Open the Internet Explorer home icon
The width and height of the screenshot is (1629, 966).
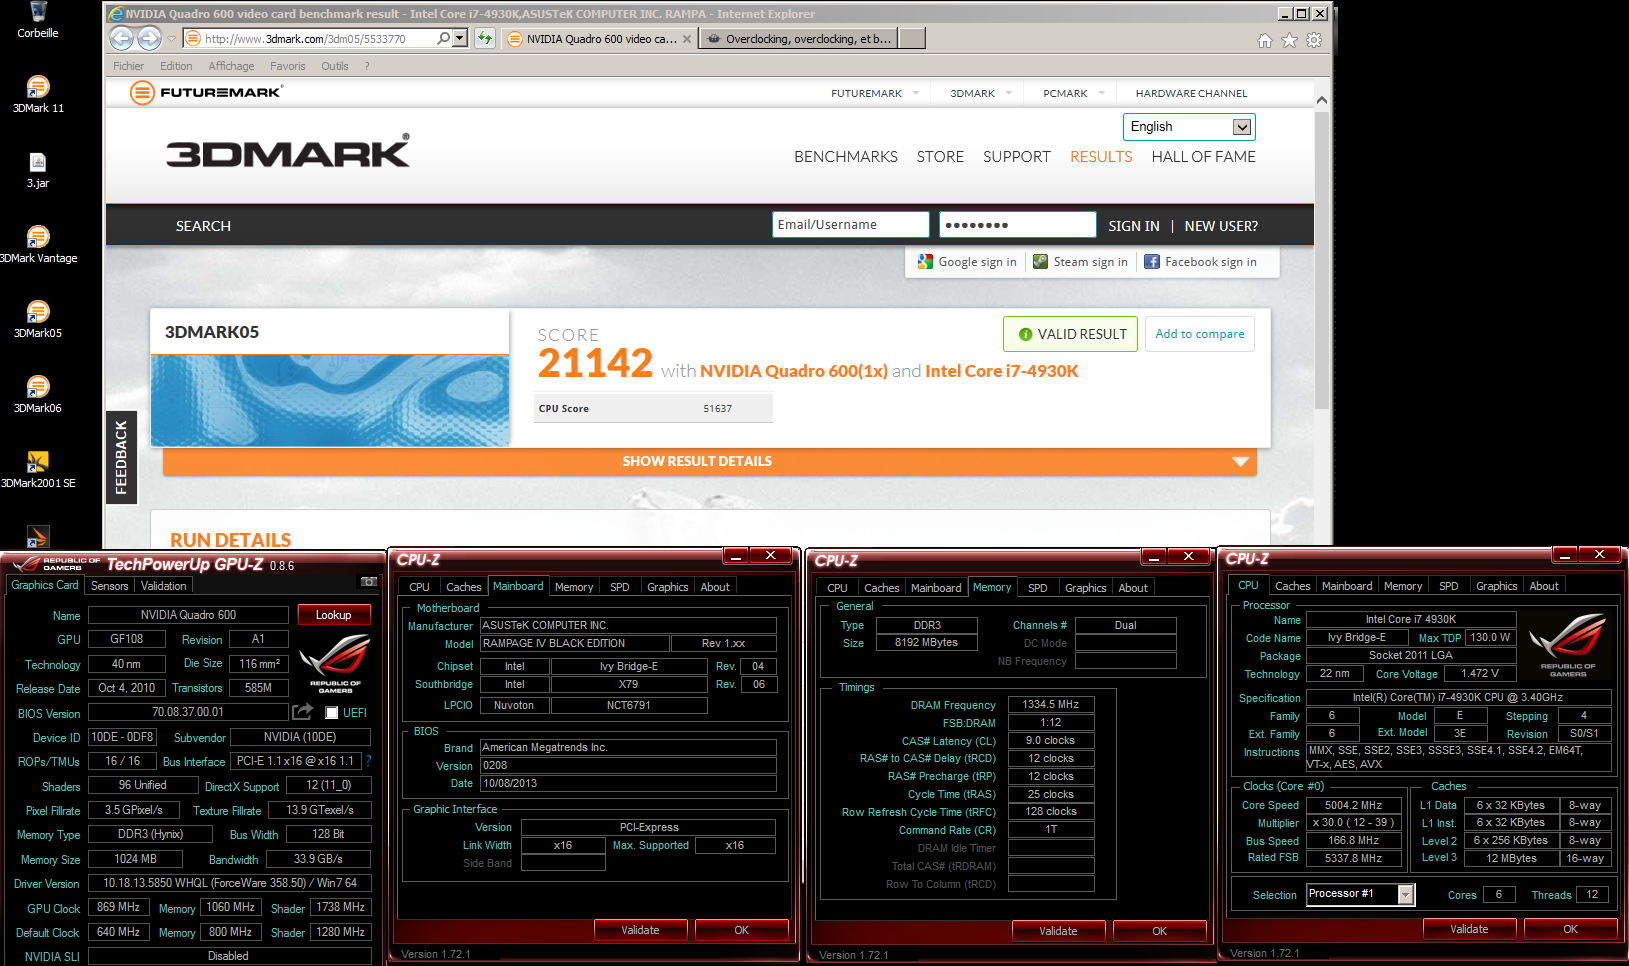pos(1264,40)
